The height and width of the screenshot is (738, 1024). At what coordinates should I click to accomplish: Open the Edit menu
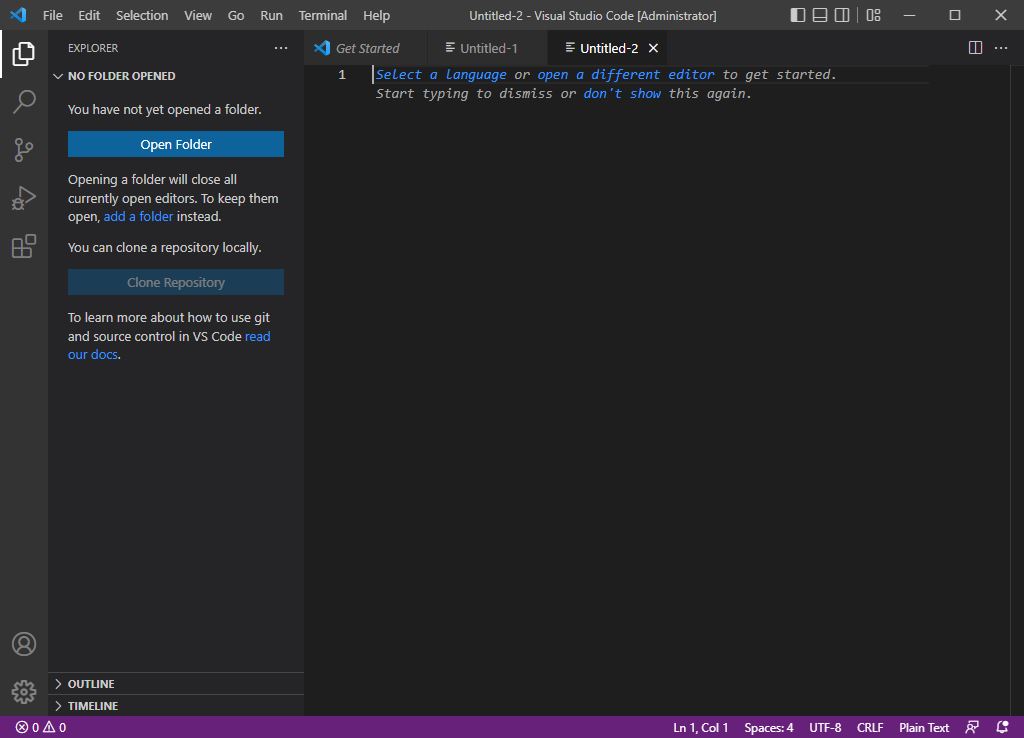(89, 15)
